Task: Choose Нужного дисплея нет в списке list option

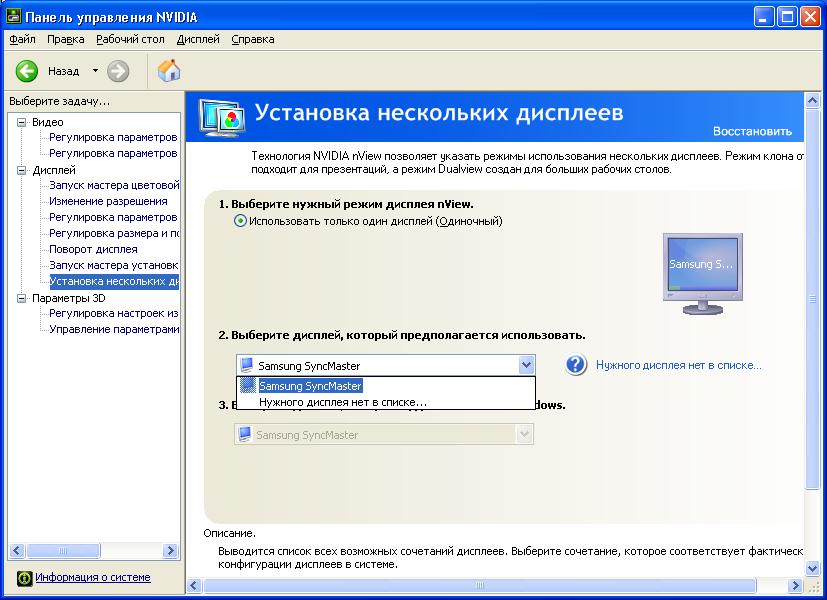Action: coord(386,402)
